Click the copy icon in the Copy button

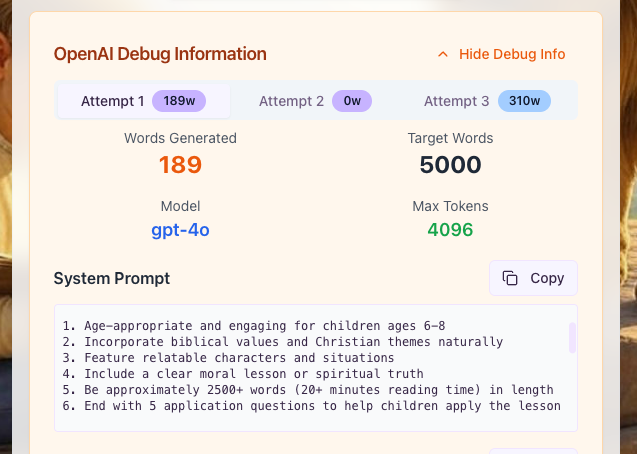[x=510, y=278]
